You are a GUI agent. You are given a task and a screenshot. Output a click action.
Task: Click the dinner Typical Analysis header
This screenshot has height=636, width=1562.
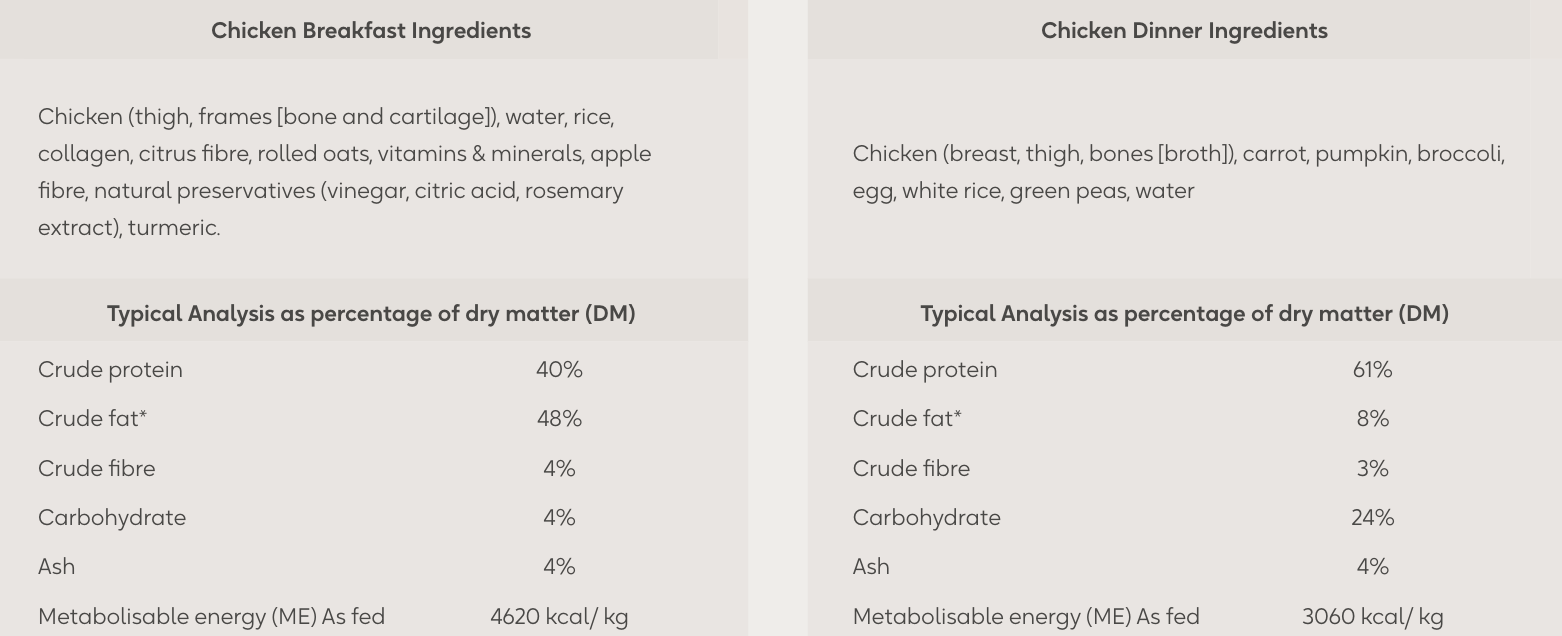(1184, 313)
